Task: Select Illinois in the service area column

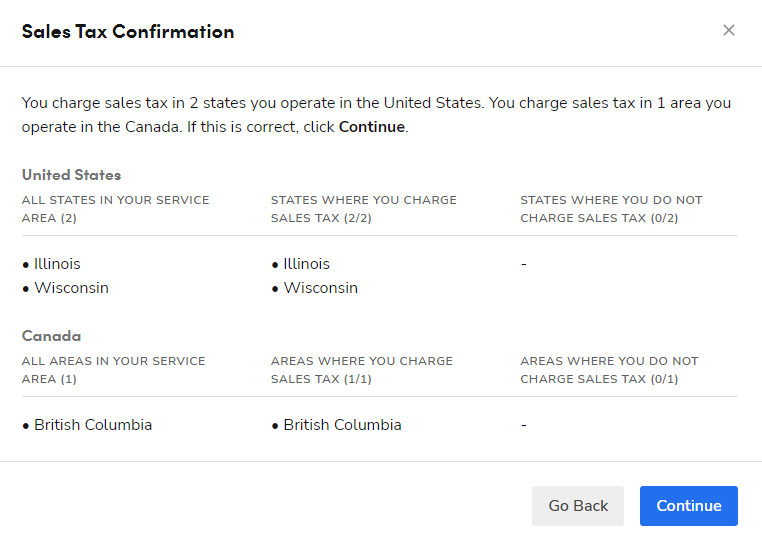Action: pos(57,264)
